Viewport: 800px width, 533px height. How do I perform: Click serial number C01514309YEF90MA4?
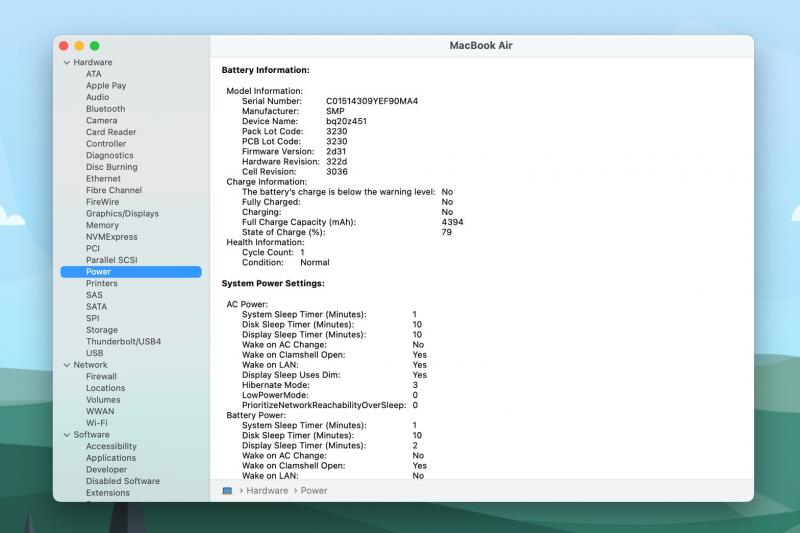click(x=372, y=101)
